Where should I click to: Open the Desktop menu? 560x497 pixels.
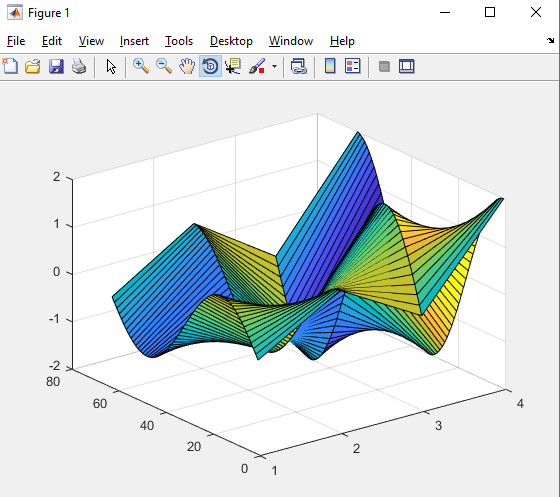pos(231,41)
